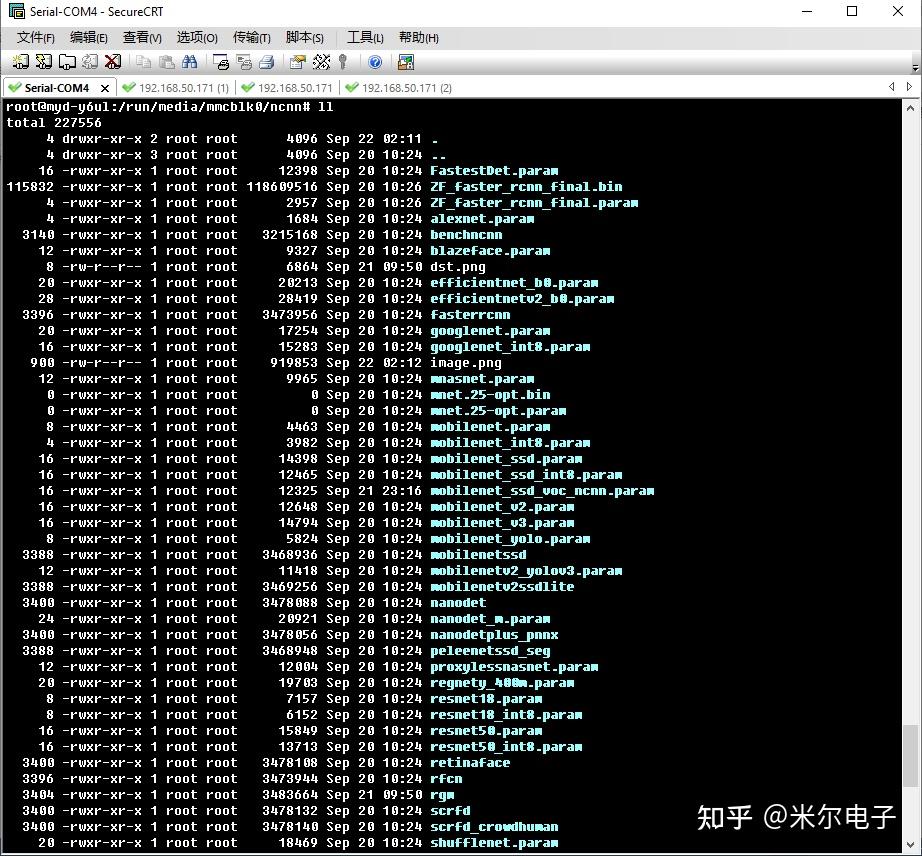The width and height of the screenshot is (922, 856).
Task: Print the terminal output
Action: point(266,61)
